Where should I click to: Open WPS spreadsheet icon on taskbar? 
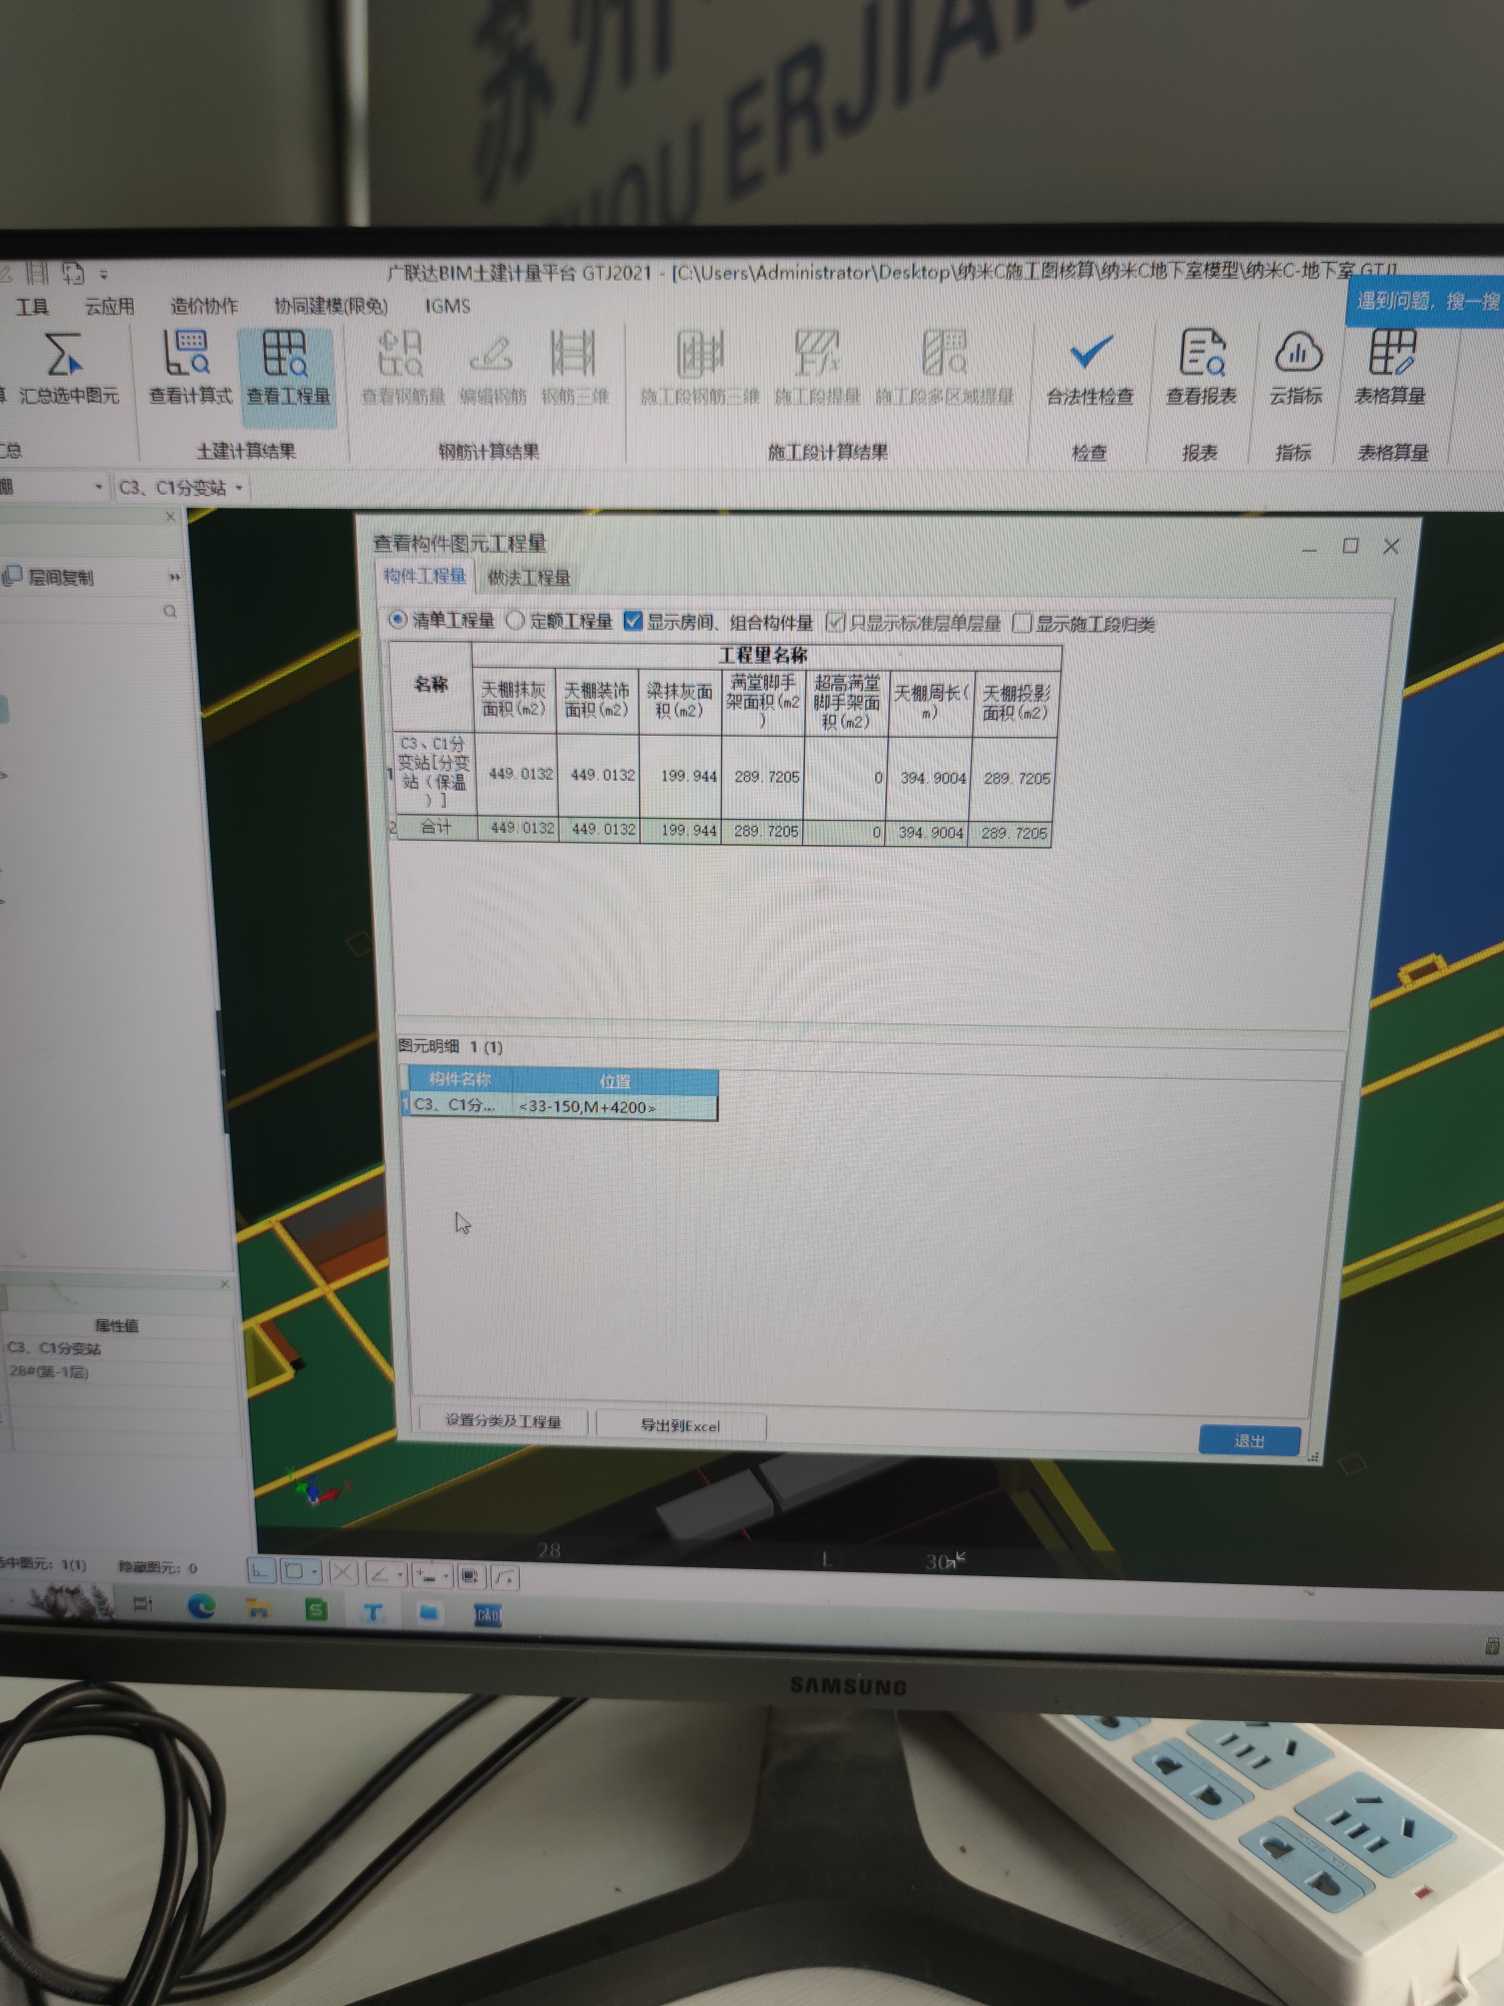pyautogui.click(x=316, y=1610)
